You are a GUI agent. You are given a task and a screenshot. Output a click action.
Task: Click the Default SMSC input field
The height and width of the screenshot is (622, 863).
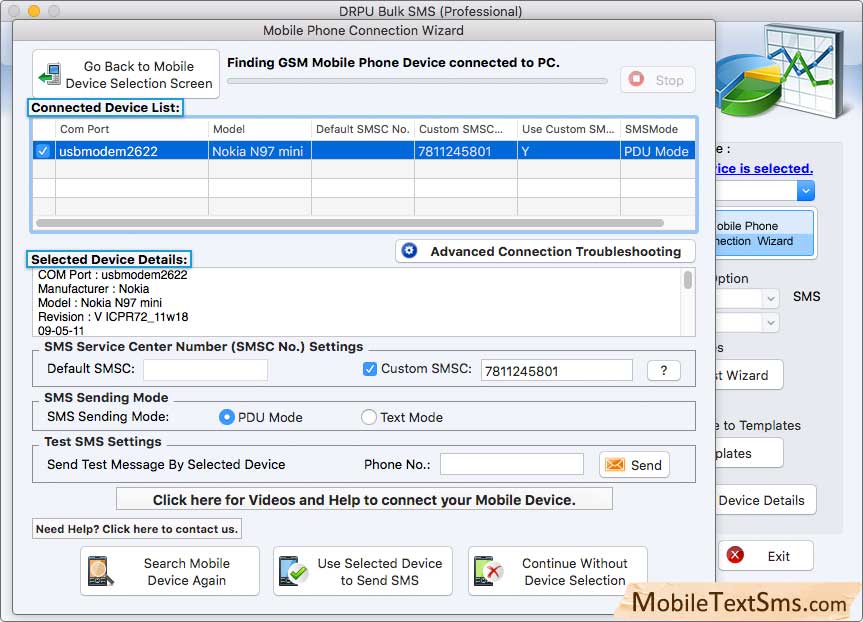[205, 370]
